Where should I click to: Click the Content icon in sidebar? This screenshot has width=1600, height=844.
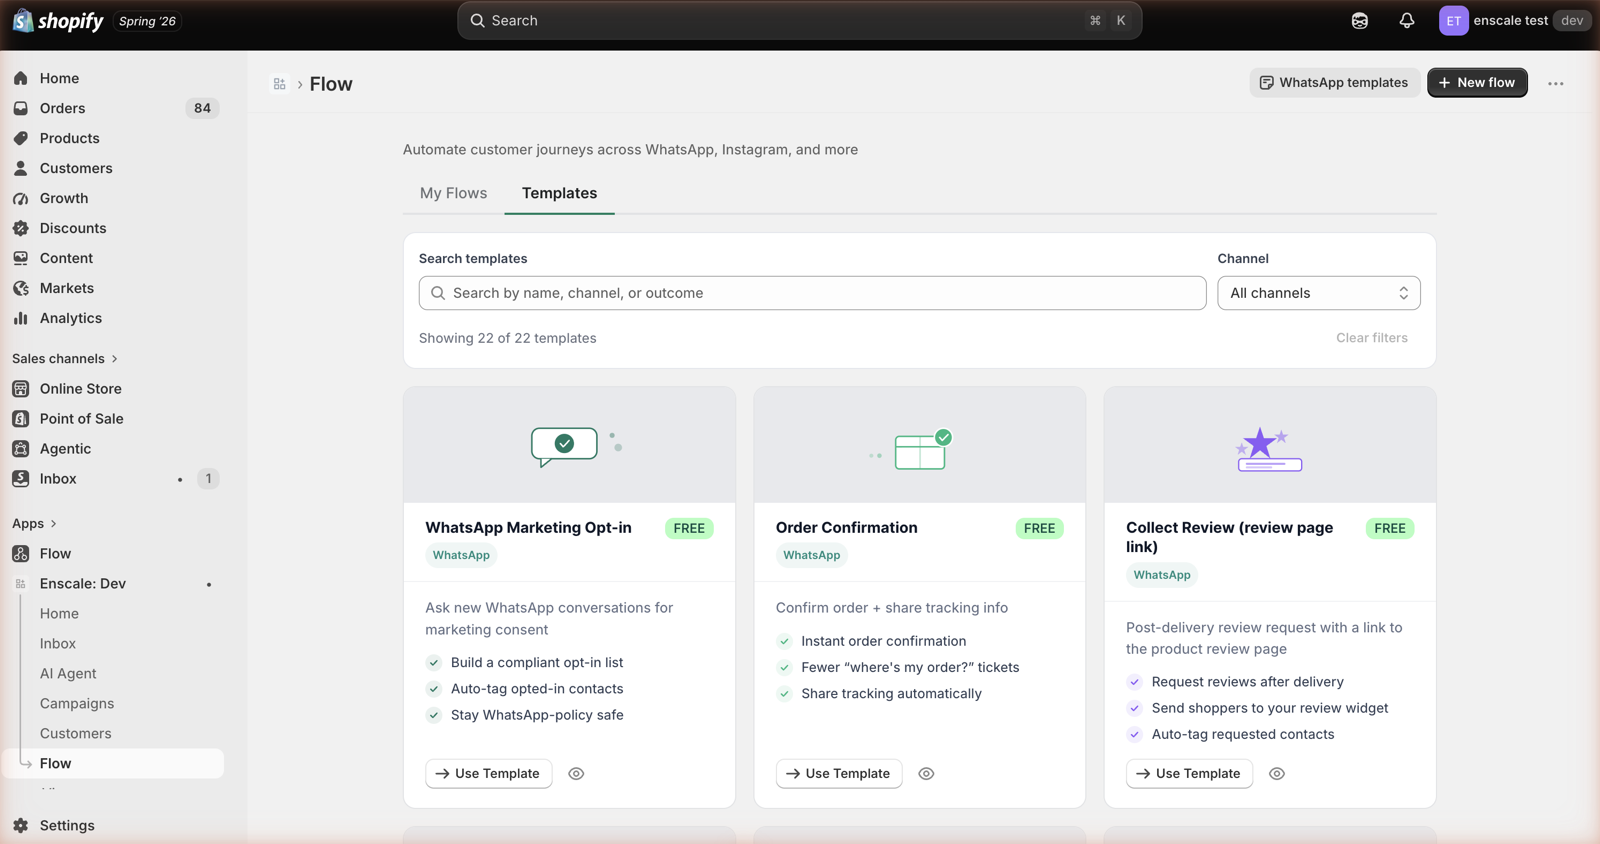[21, 258]
